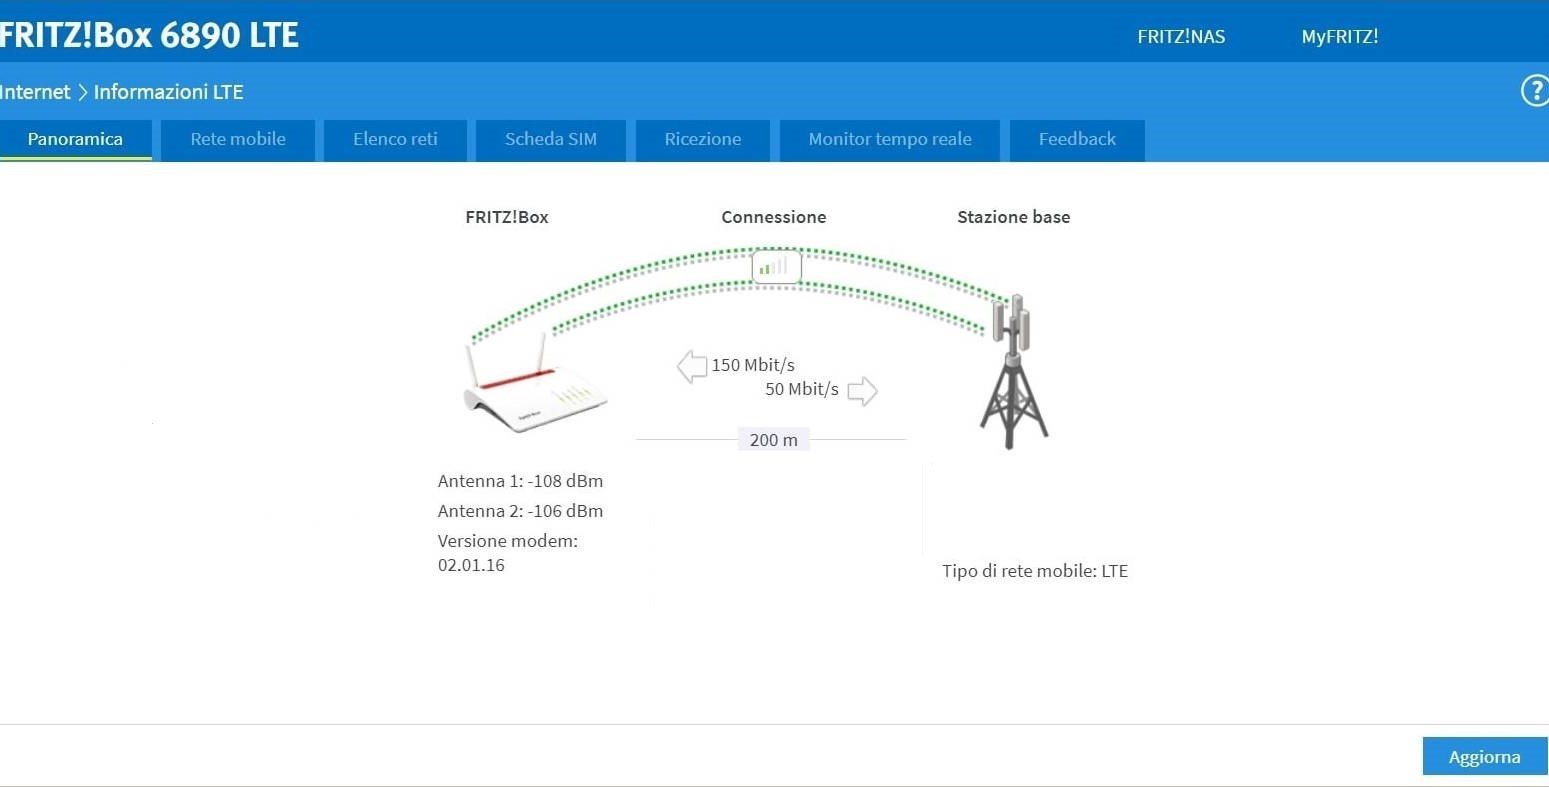This screenshot has width=1549, height=787.
Task: Open the FRITZ!NAS link
Action: pos(1181,37)
